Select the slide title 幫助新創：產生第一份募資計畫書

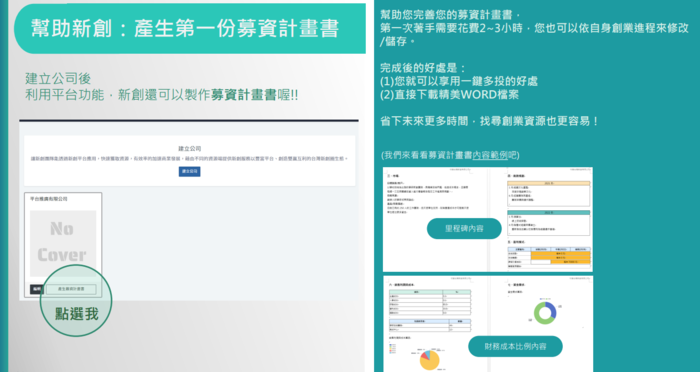[x=185, y=29]
